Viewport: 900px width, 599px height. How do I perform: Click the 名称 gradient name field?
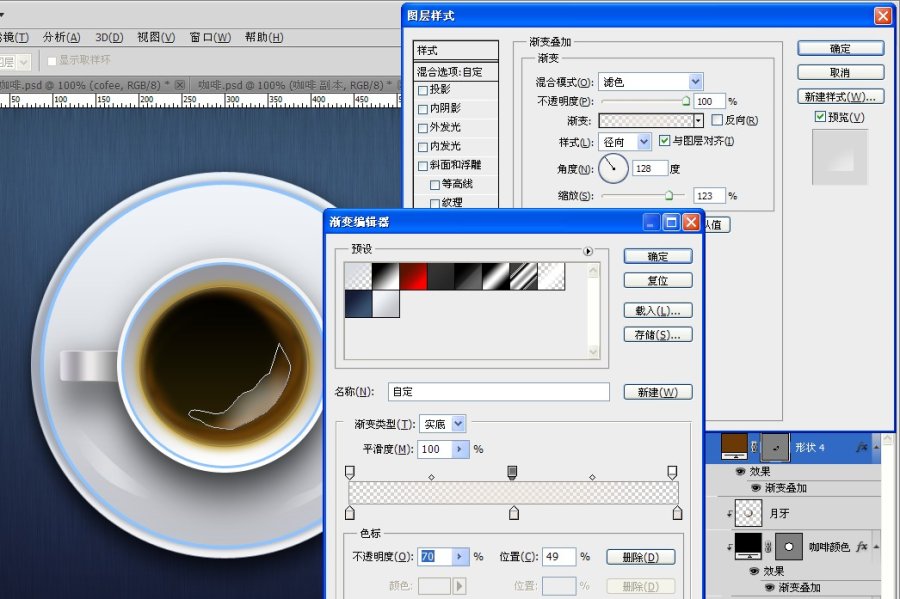tap(499, 392)
